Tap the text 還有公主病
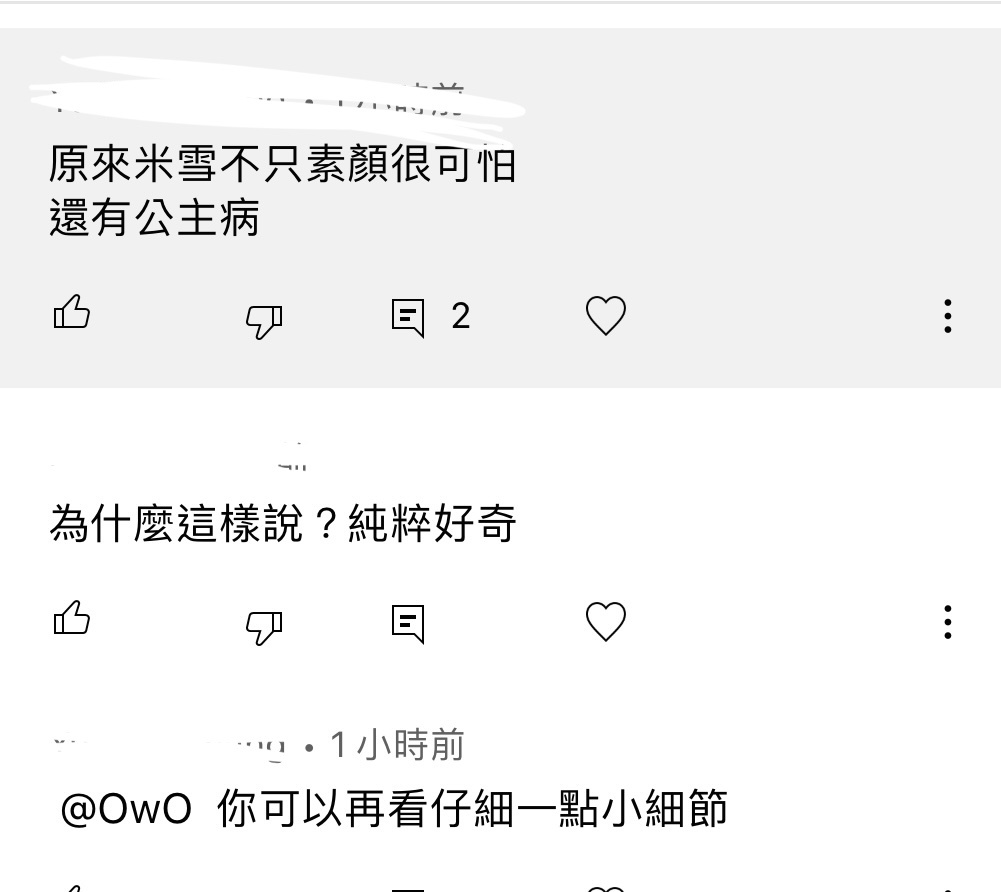This screenshot has width=1001, height=892. pyautogui.click(x=154, y=218)
